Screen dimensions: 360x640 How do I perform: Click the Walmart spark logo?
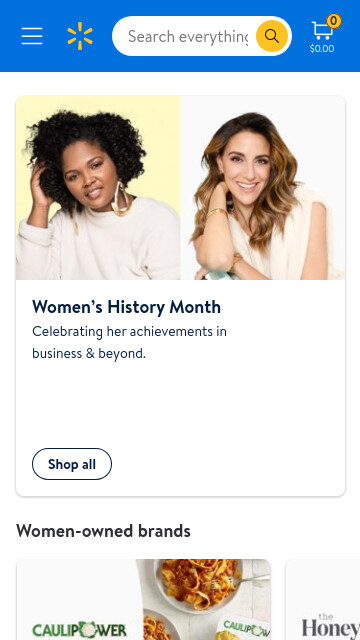click(80, 36)
